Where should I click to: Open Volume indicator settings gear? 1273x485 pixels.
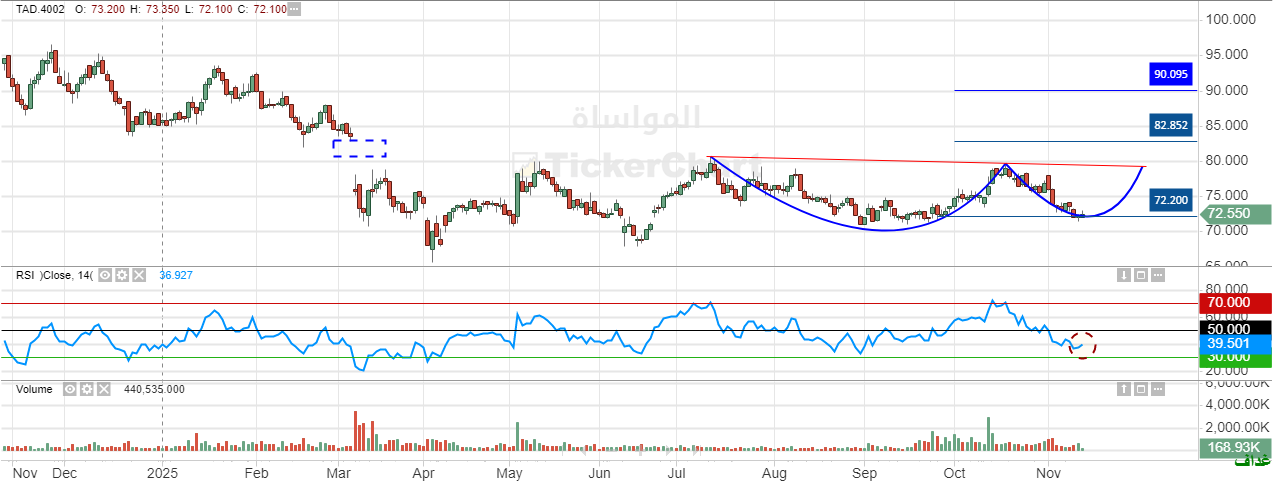tap(87, 389)
